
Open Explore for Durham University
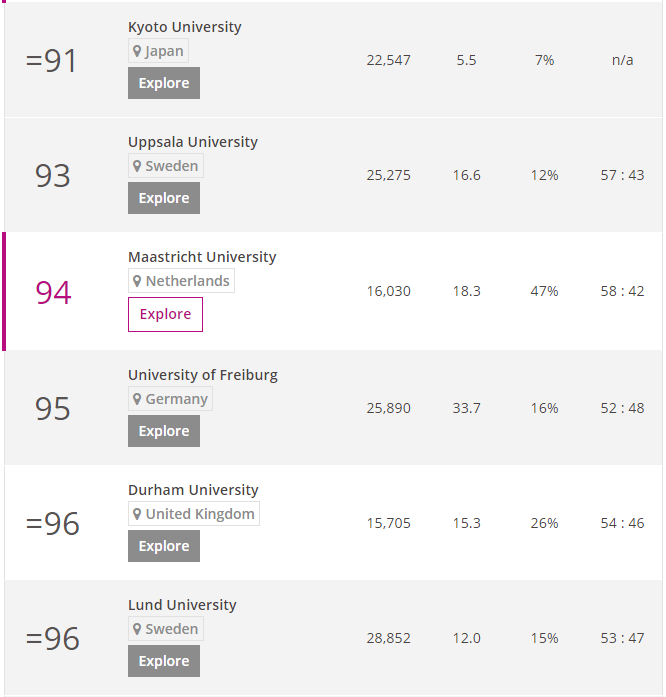coord(164,546)
